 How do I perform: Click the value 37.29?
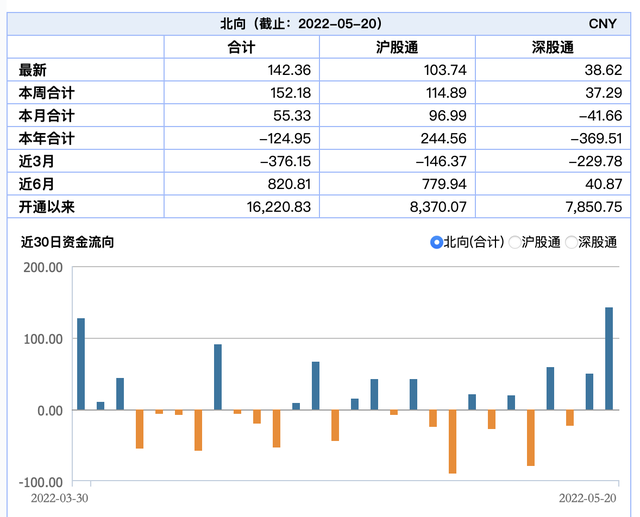coord(604,93)
